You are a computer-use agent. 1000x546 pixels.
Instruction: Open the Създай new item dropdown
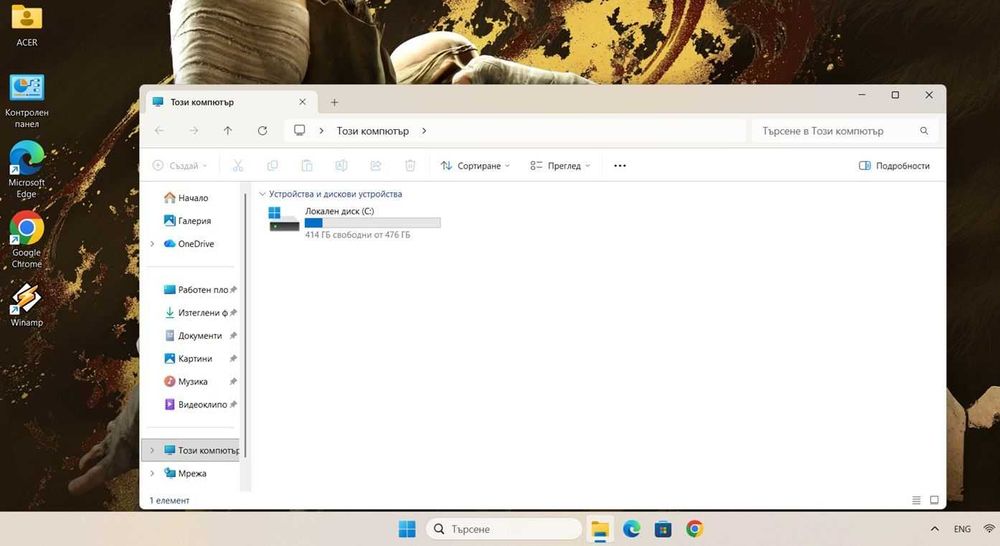180,166
